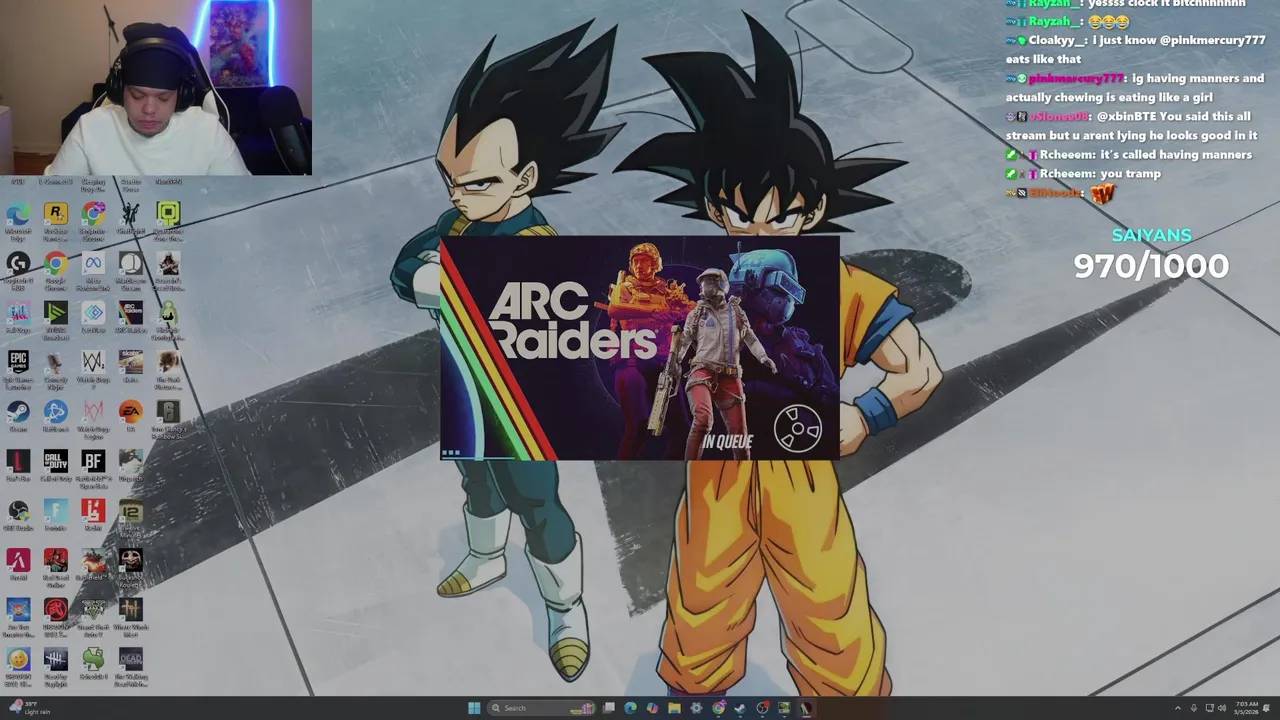Open File Explorer from the taskbar
The width and height of the screenshot is (1280, 720).
tap(674, 708)
